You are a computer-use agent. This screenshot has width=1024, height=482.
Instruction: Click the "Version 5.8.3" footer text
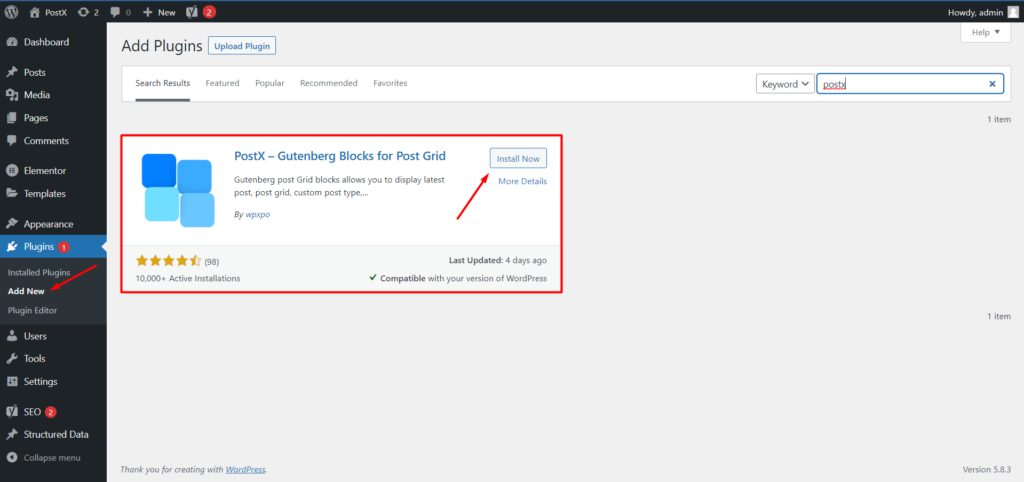click(x=987, y=470)
